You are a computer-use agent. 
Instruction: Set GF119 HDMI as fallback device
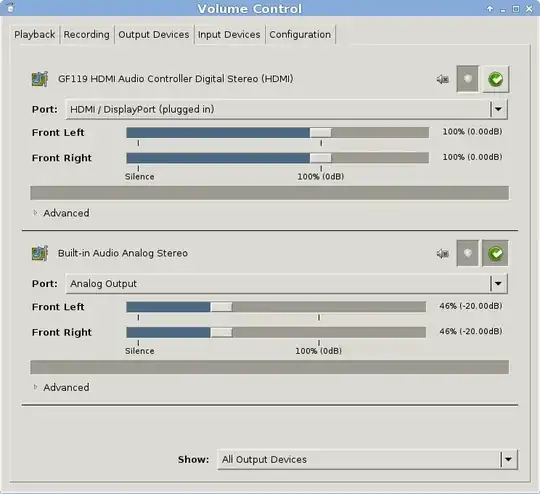click(495, 79)
